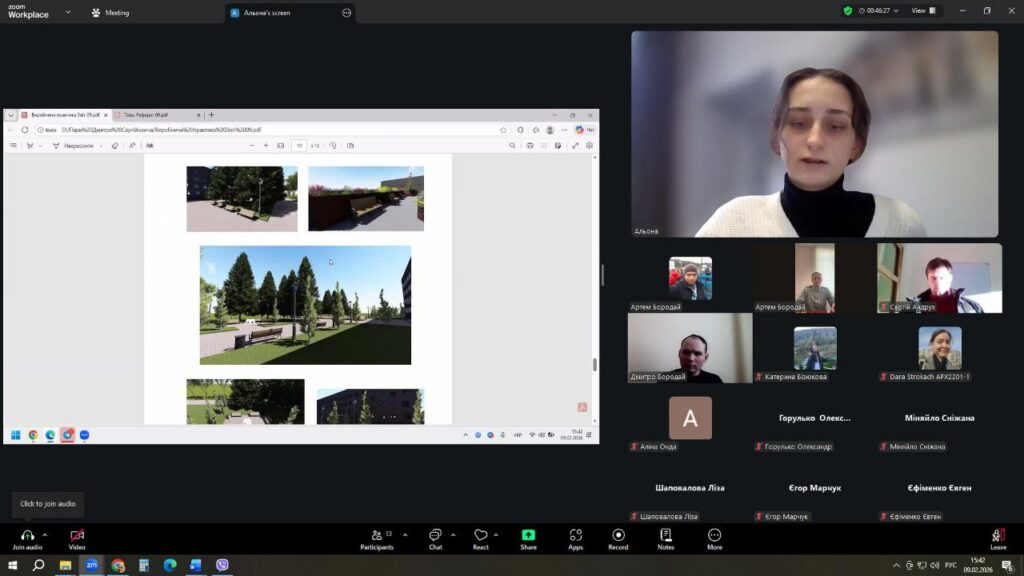This screenshot has width=1024, height=576.
Task: Open the Notes tool
Action: click(x=665, y=535)
